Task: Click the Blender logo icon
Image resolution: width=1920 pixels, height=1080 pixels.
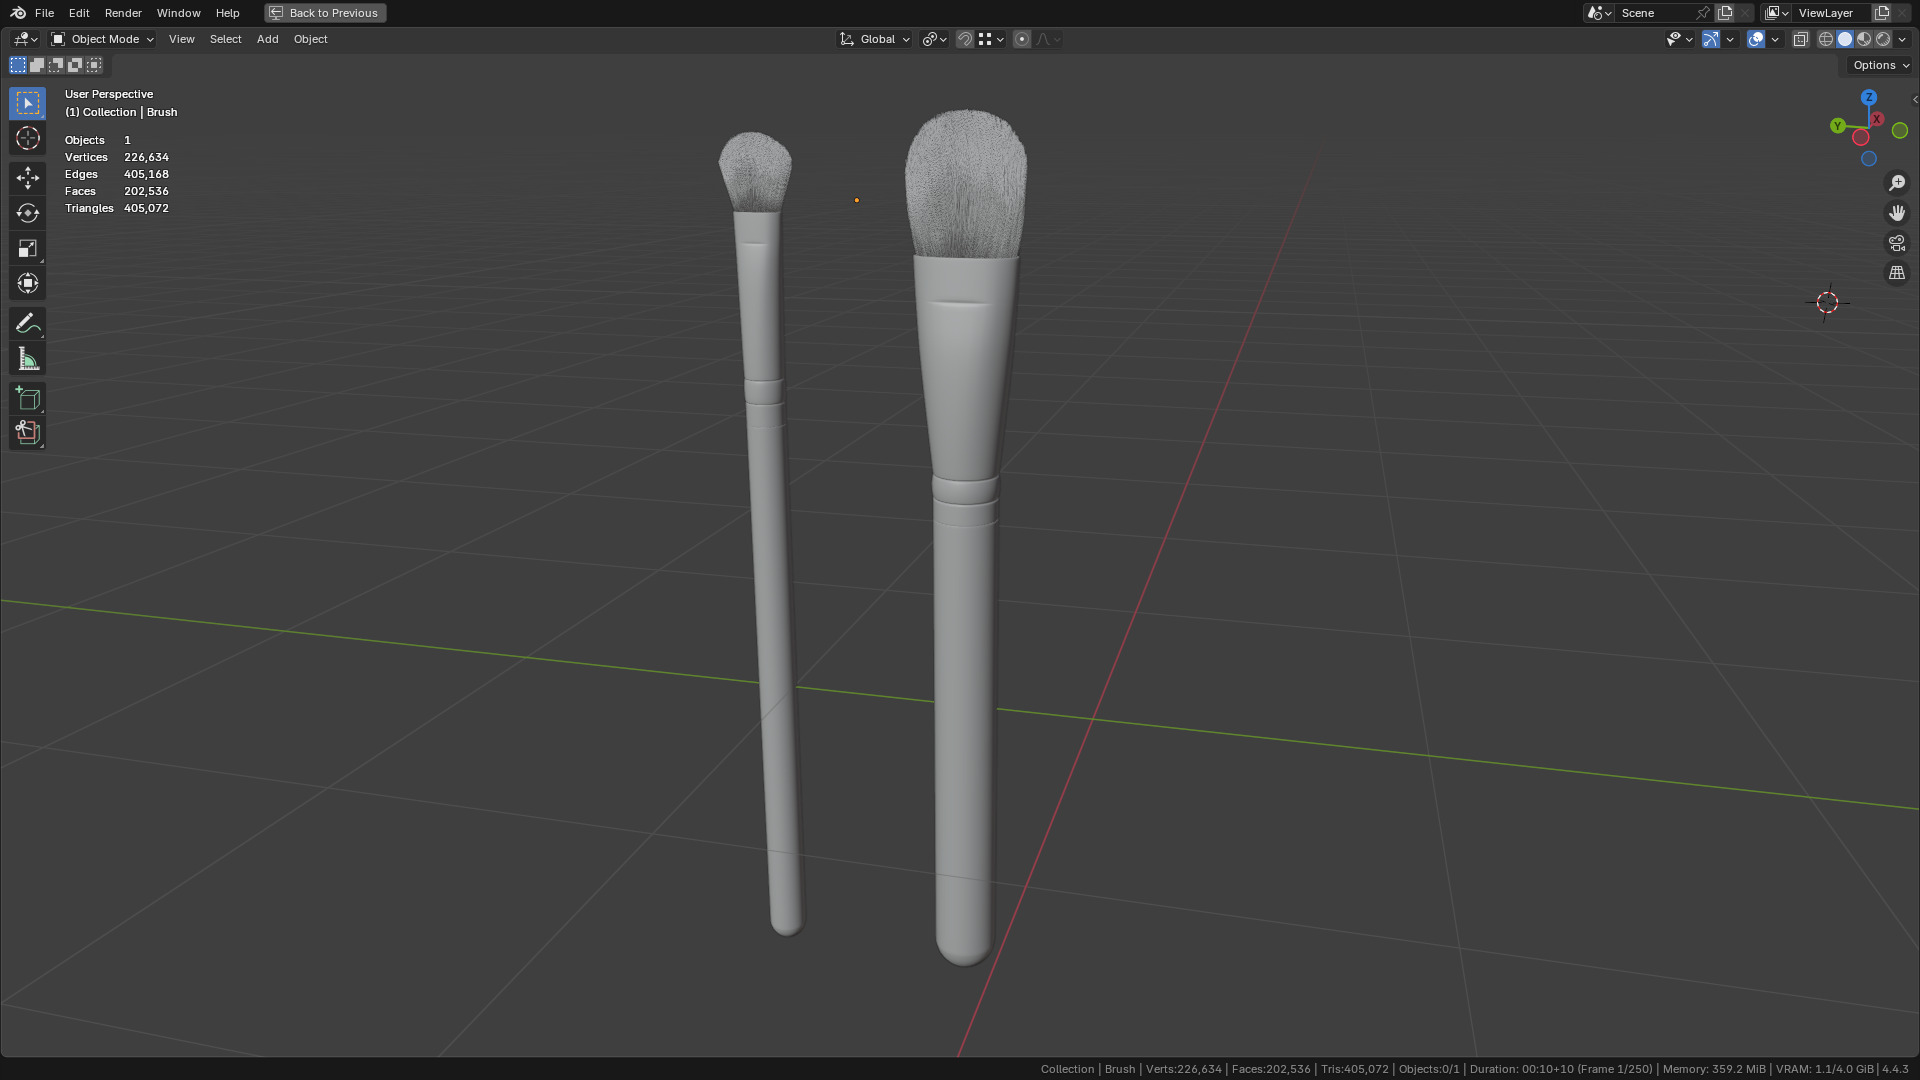Action: pos(18,13)
